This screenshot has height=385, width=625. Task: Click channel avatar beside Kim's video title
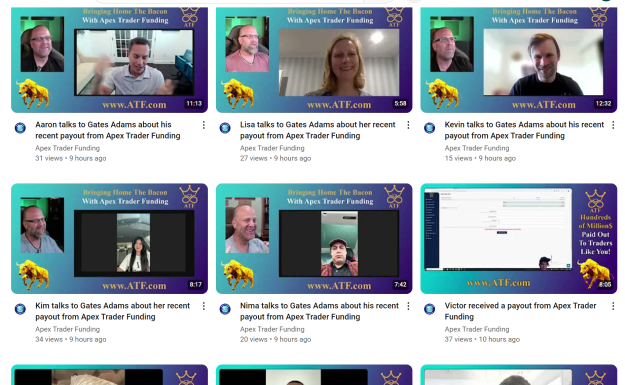(x=20, y=309)
